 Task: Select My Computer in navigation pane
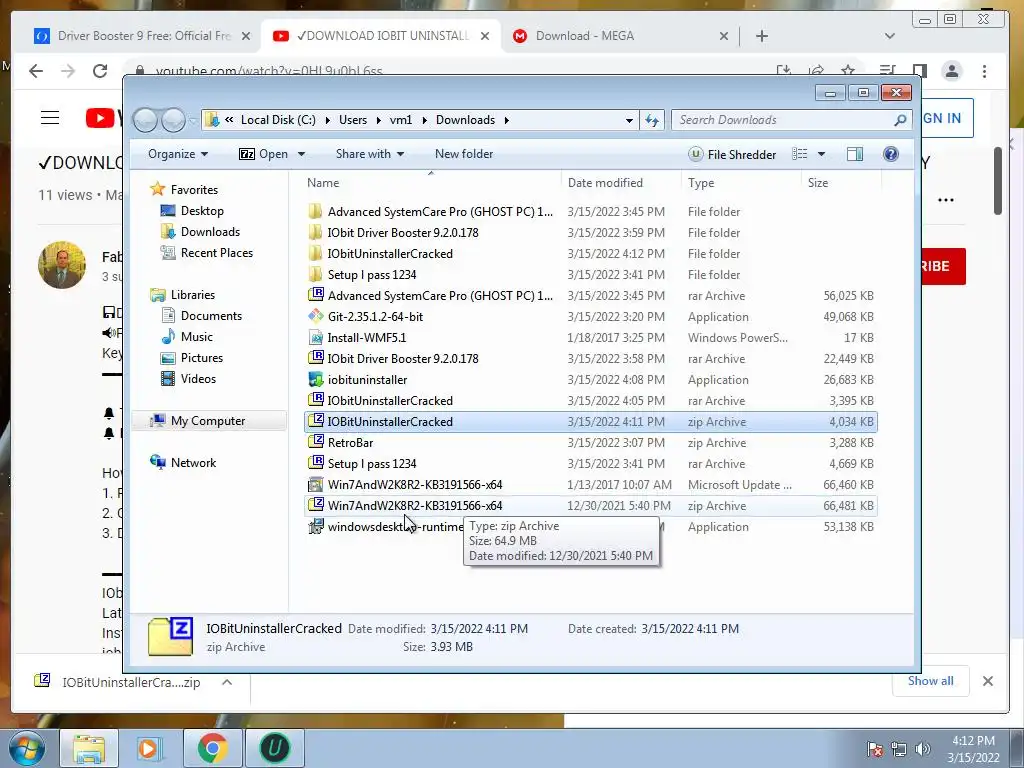click(208, 421)
